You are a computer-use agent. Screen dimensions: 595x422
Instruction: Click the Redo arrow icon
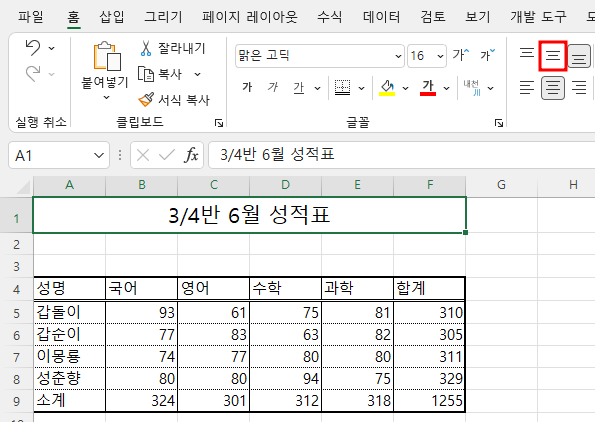(x=33, y=73)
